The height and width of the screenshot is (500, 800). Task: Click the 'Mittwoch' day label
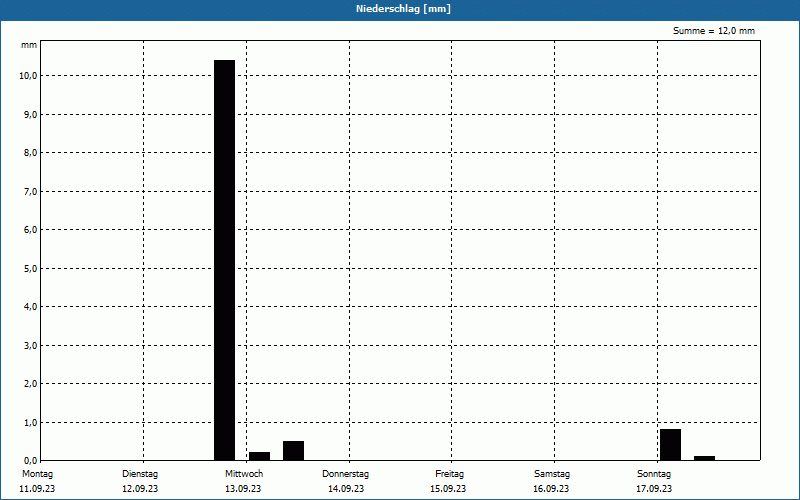click(x=244, y=474)
